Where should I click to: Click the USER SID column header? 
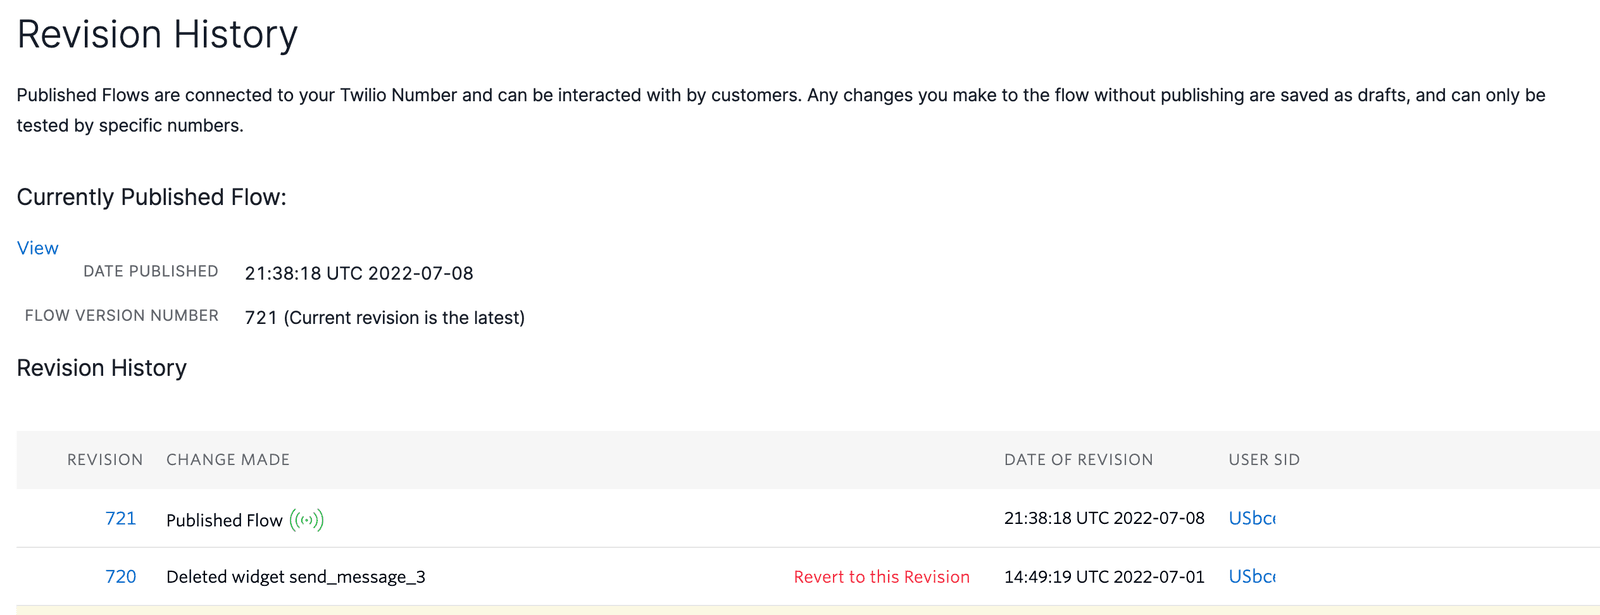pos(1264,459)
